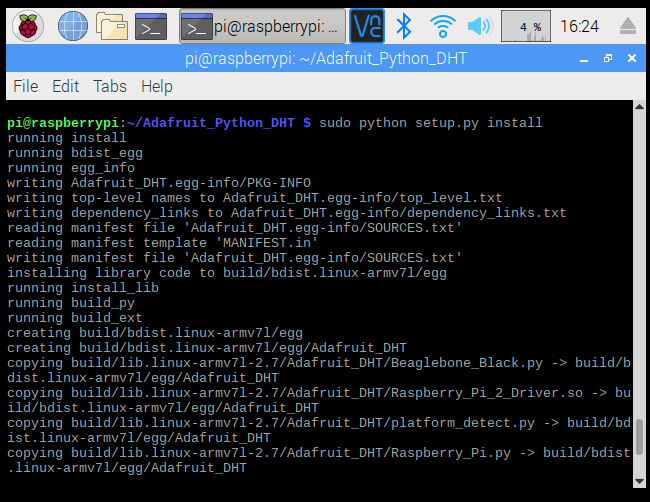650x502 pixels.
Task: Click the 'running bdist_egg' line
Action: [x=75, y=153]
